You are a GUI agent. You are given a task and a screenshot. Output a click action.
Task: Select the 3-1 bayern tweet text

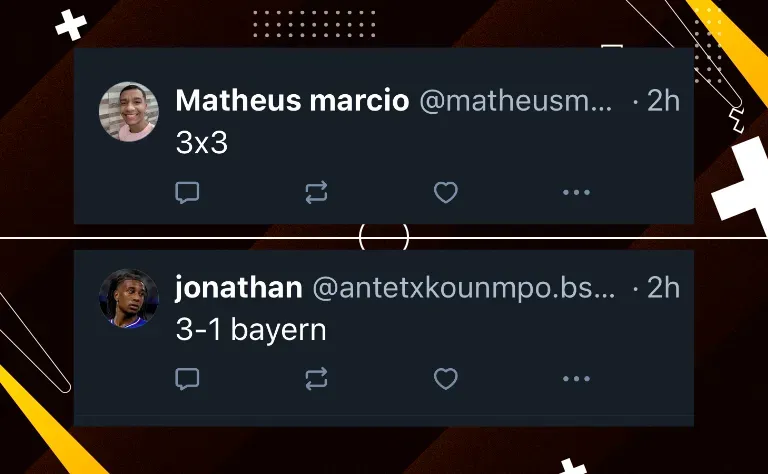(251, 330)
